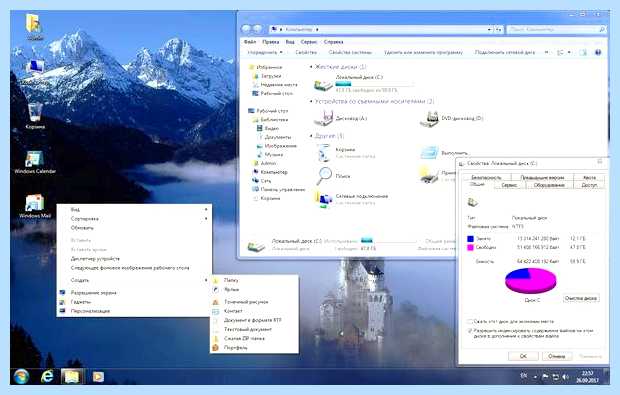Click the disk usage pie chart

point(531,280)
